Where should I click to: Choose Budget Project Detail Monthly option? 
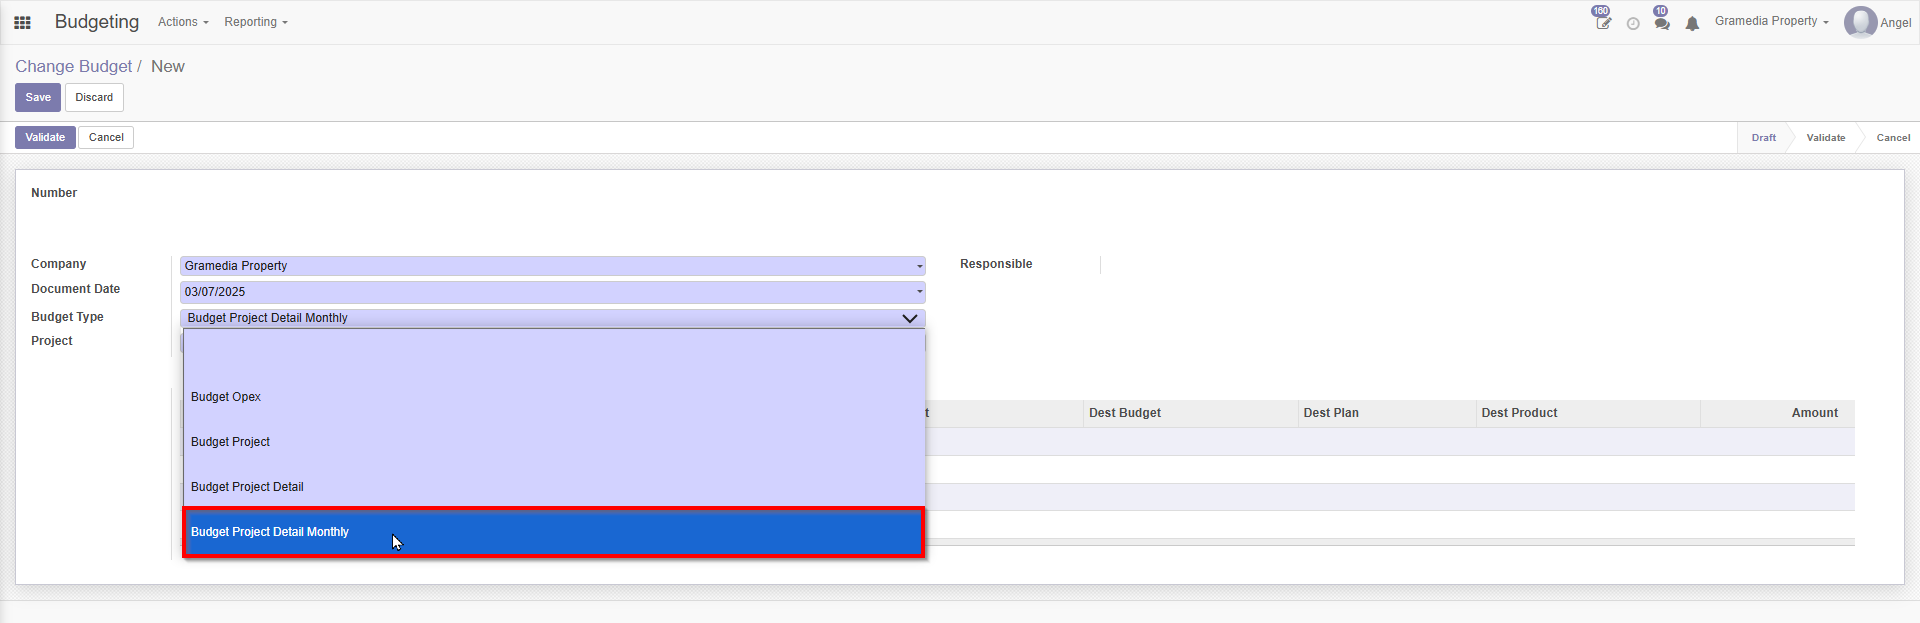(554, 532)
